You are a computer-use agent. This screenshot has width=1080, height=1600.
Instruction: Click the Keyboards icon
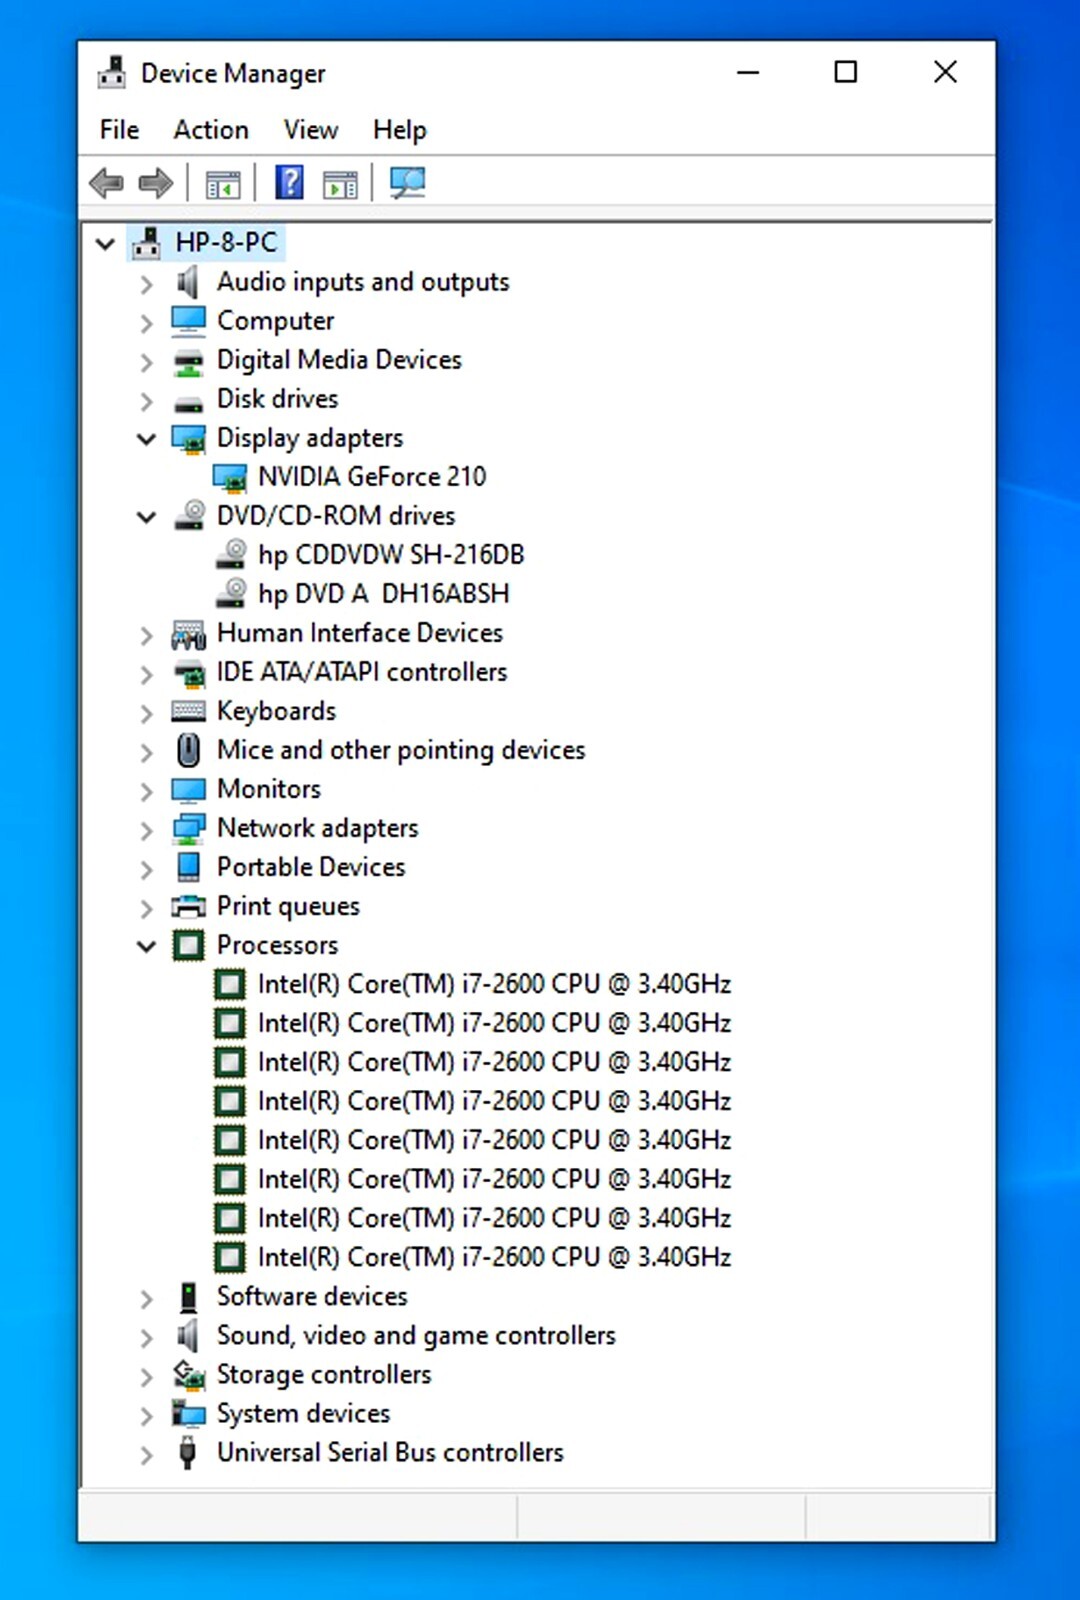tap(188, 711)
